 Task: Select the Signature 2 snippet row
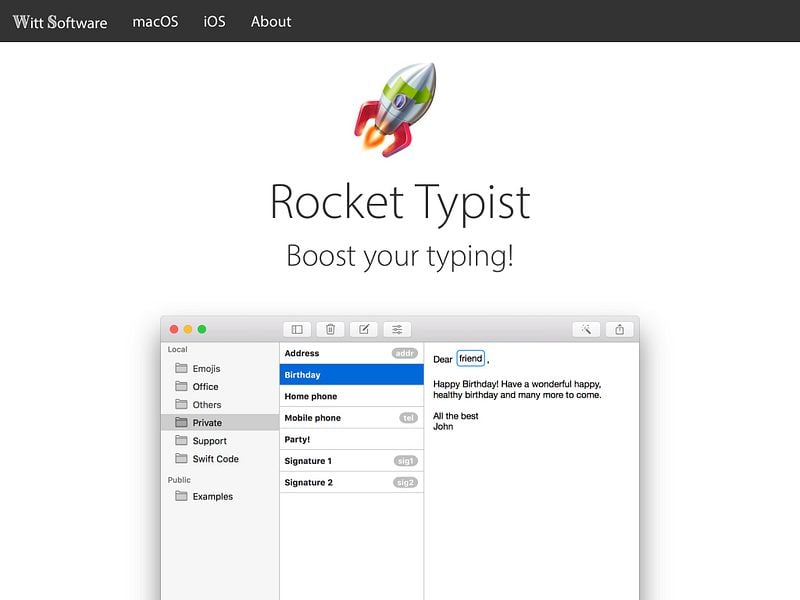[x=352, y=482]
